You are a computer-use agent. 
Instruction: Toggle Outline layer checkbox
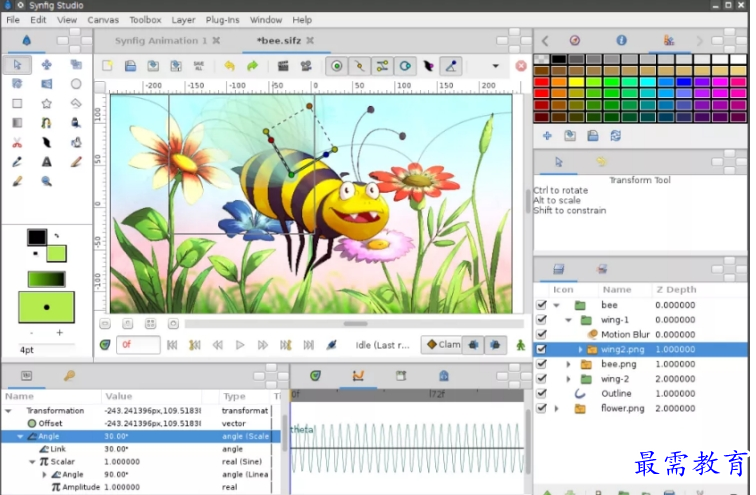pyautogui.click(x=541, y=393)
